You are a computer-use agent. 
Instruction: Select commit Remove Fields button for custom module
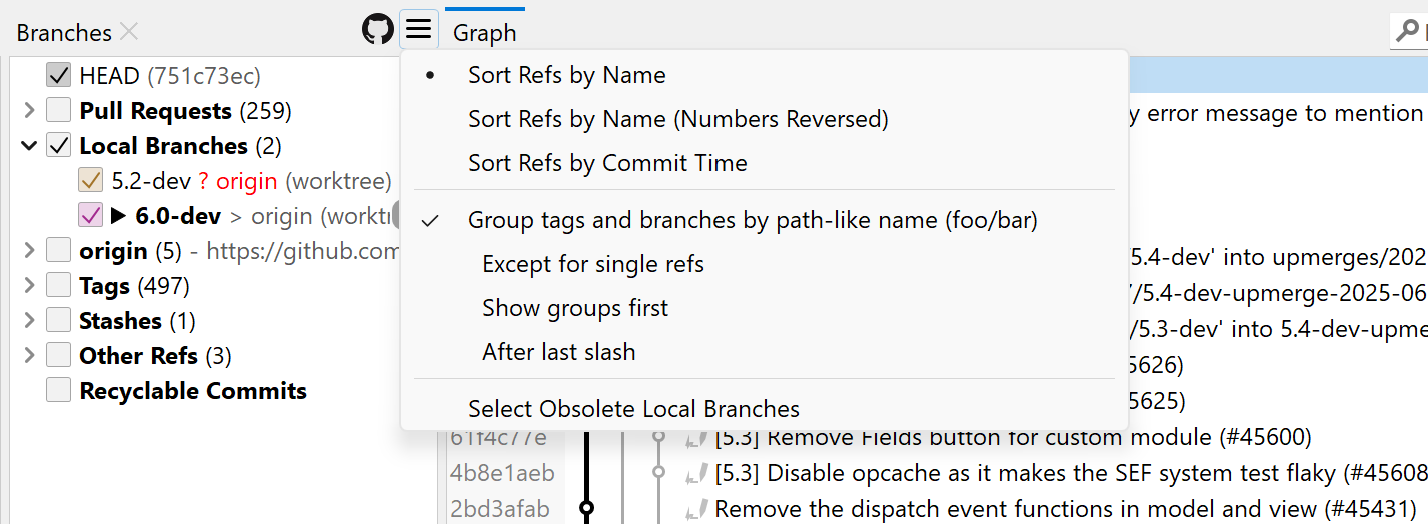pyautogui.click(x=1013, y=437)
